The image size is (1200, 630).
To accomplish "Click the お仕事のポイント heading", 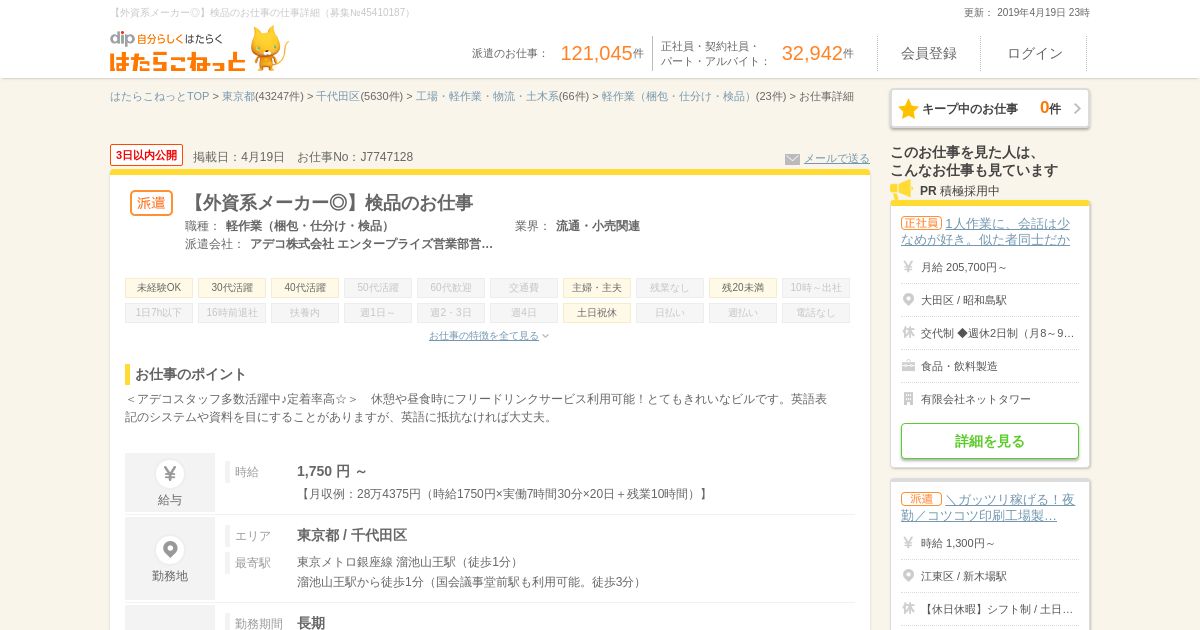I will [190, 374].
